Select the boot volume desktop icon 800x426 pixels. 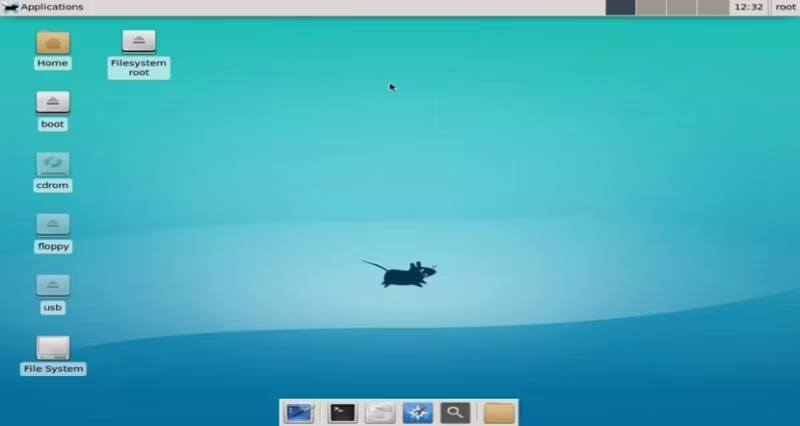pos(53,103)
